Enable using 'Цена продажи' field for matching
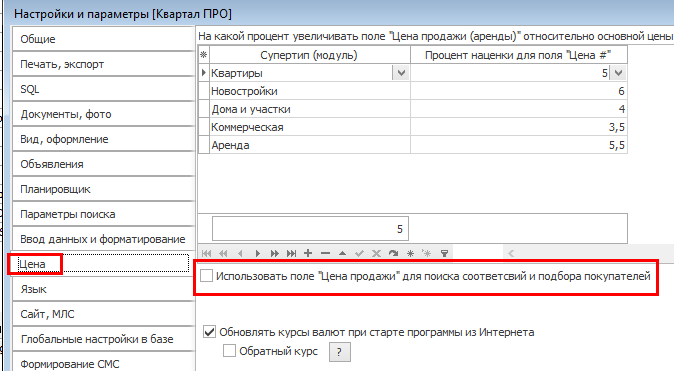The width and height of the screenshot is (674, 371). (x=206, y=276)
